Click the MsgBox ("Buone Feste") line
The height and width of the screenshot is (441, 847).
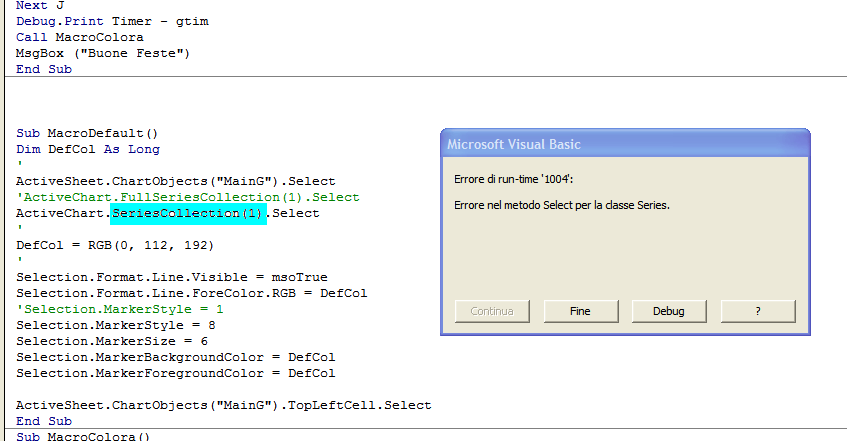(103, 54)
